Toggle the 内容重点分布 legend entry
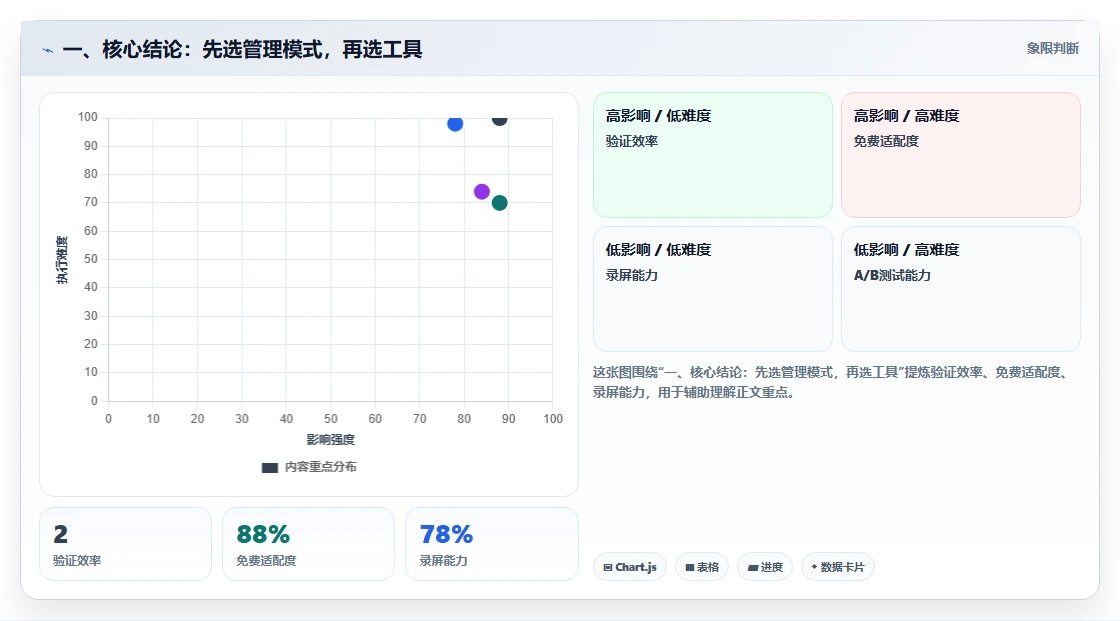This screenshot has width=1120, height=621. (x=309, y=467)
